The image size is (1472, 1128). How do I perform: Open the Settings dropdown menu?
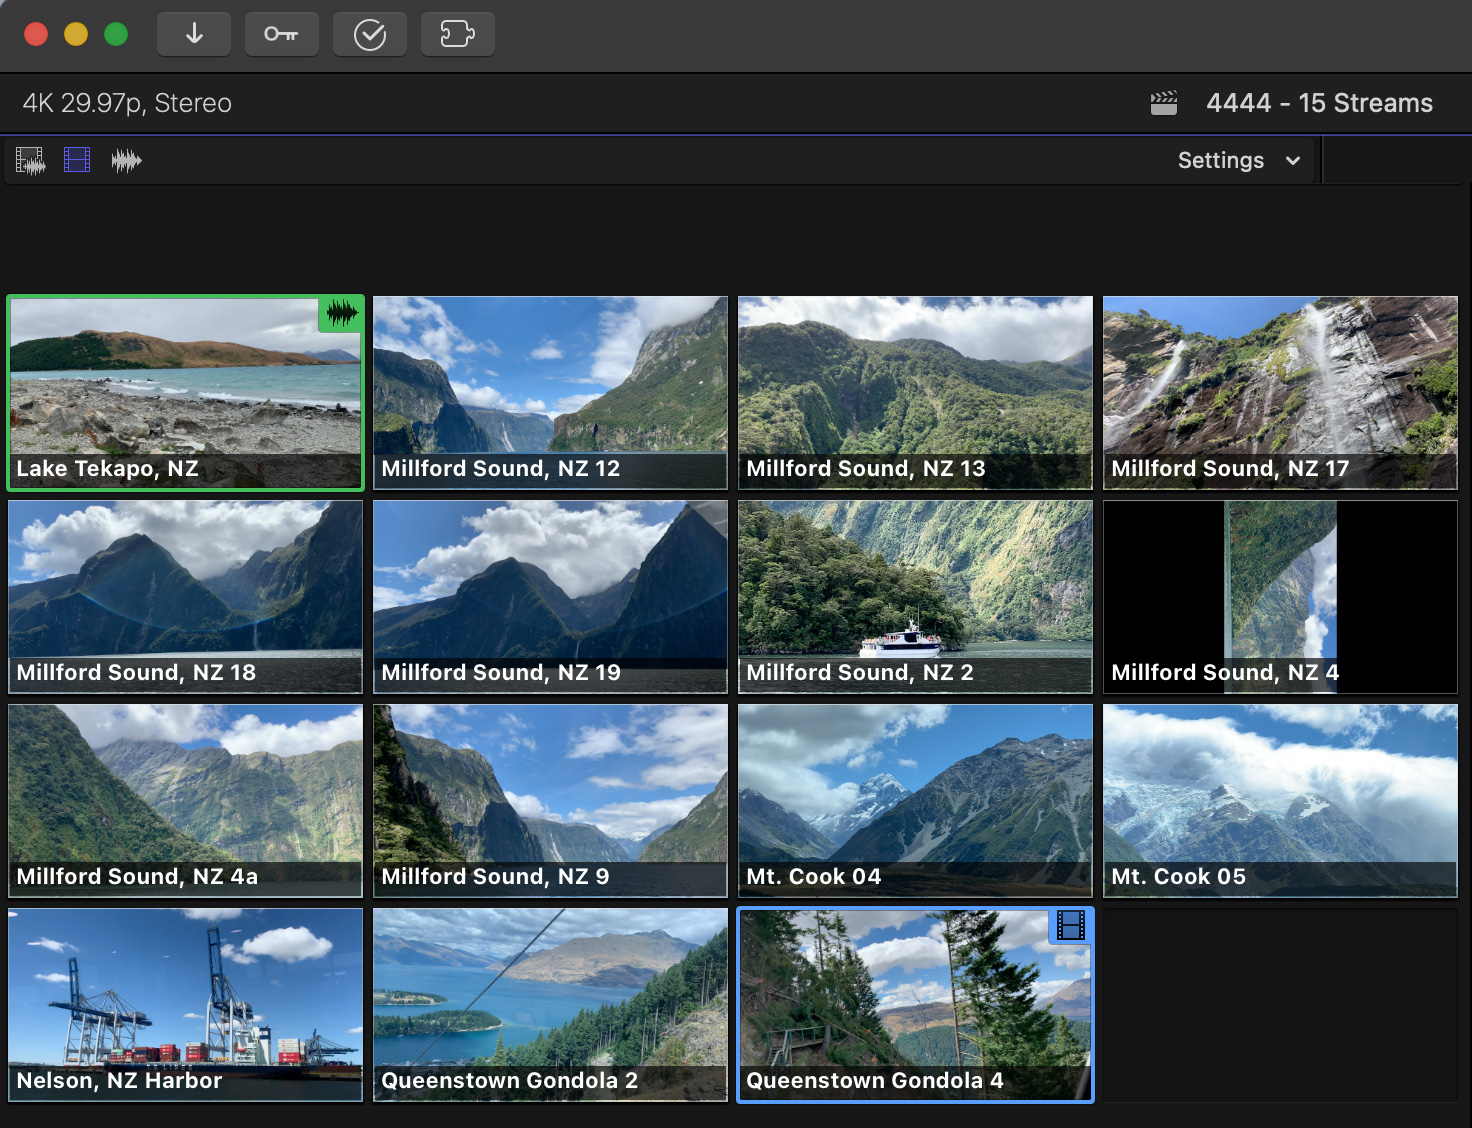tap(1238, 160)
